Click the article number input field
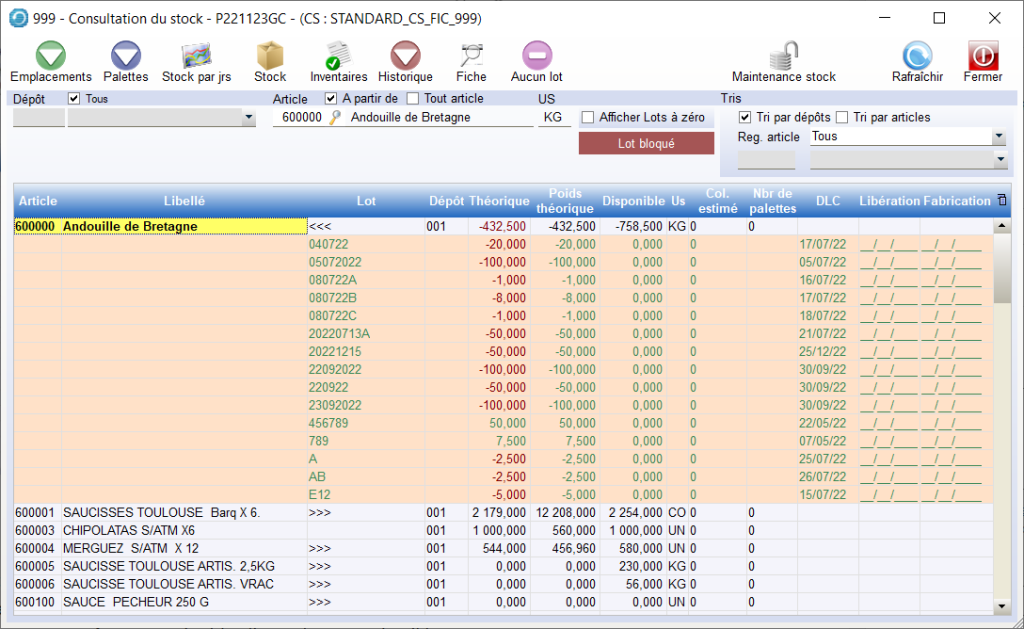Screen dimensions: 1024x629 (x=298, y=117)
